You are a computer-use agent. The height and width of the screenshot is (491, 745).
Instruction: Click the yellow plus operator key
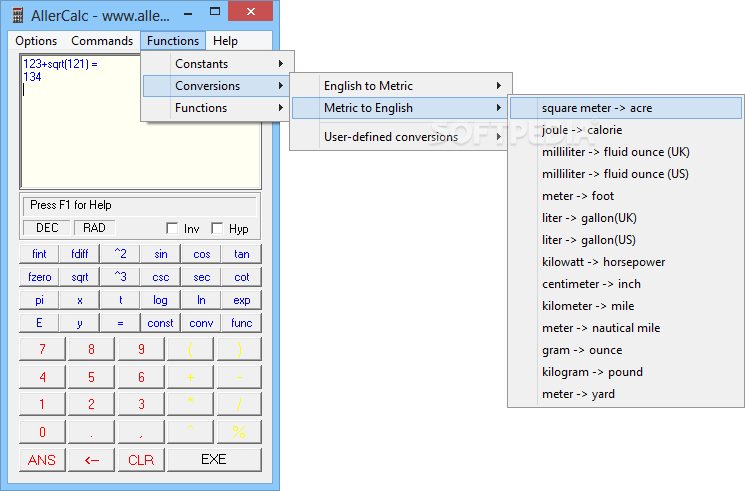pos(190,377)
